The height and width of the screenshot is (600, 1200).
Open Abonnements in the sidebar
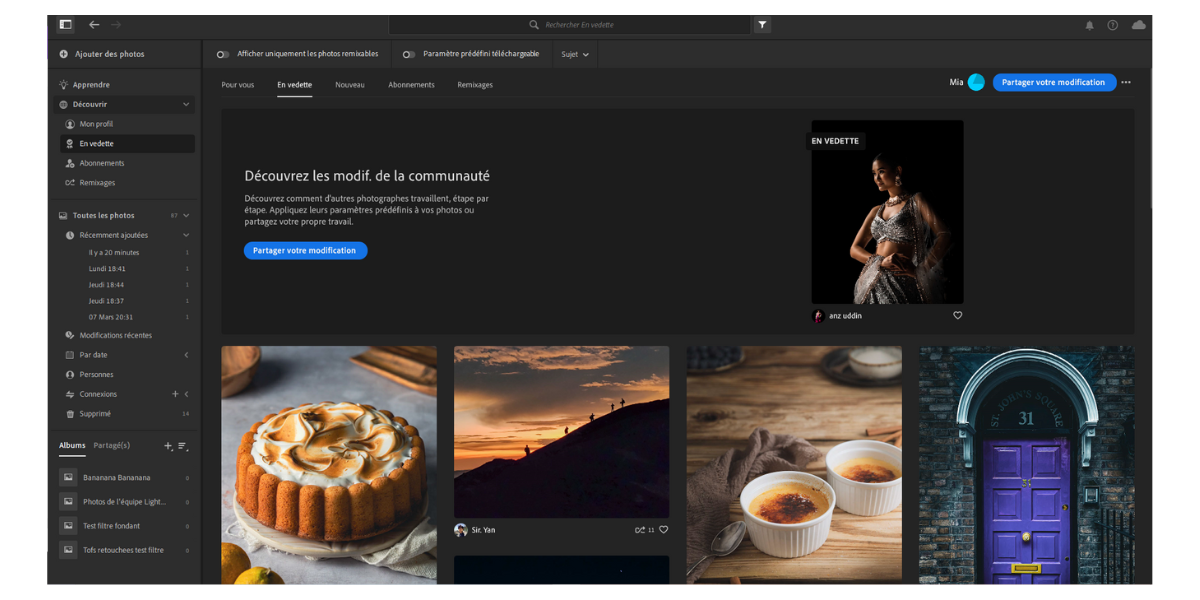[95, 163]
